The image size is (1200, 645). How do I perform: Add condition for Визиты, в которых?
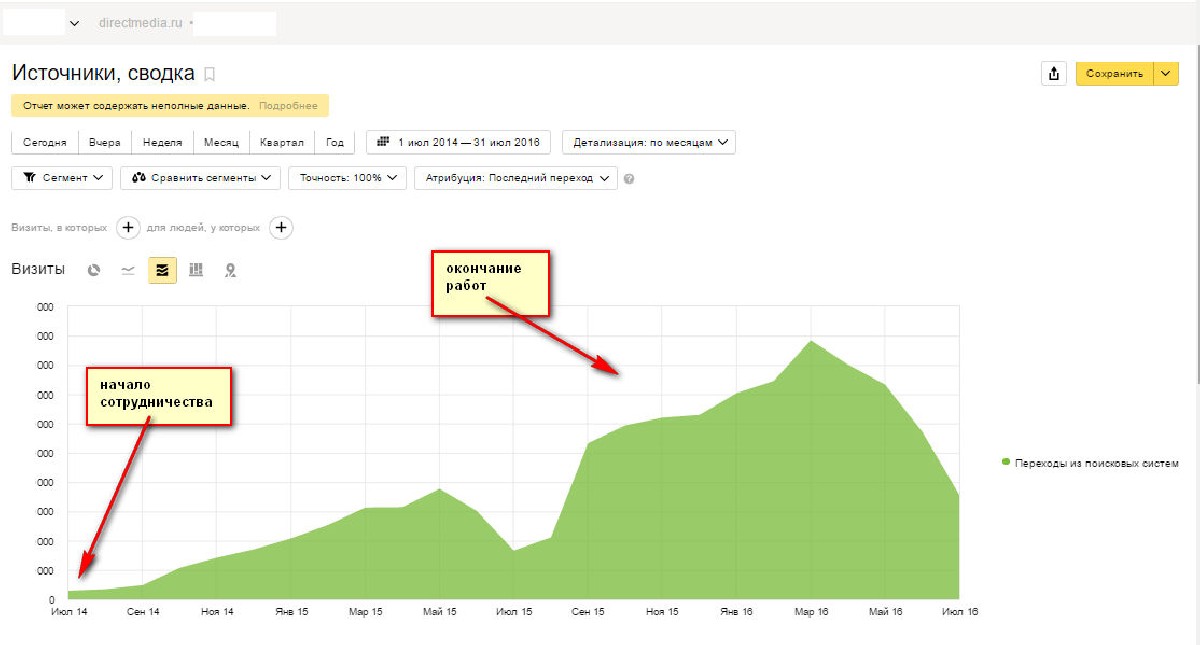(128, 228)
